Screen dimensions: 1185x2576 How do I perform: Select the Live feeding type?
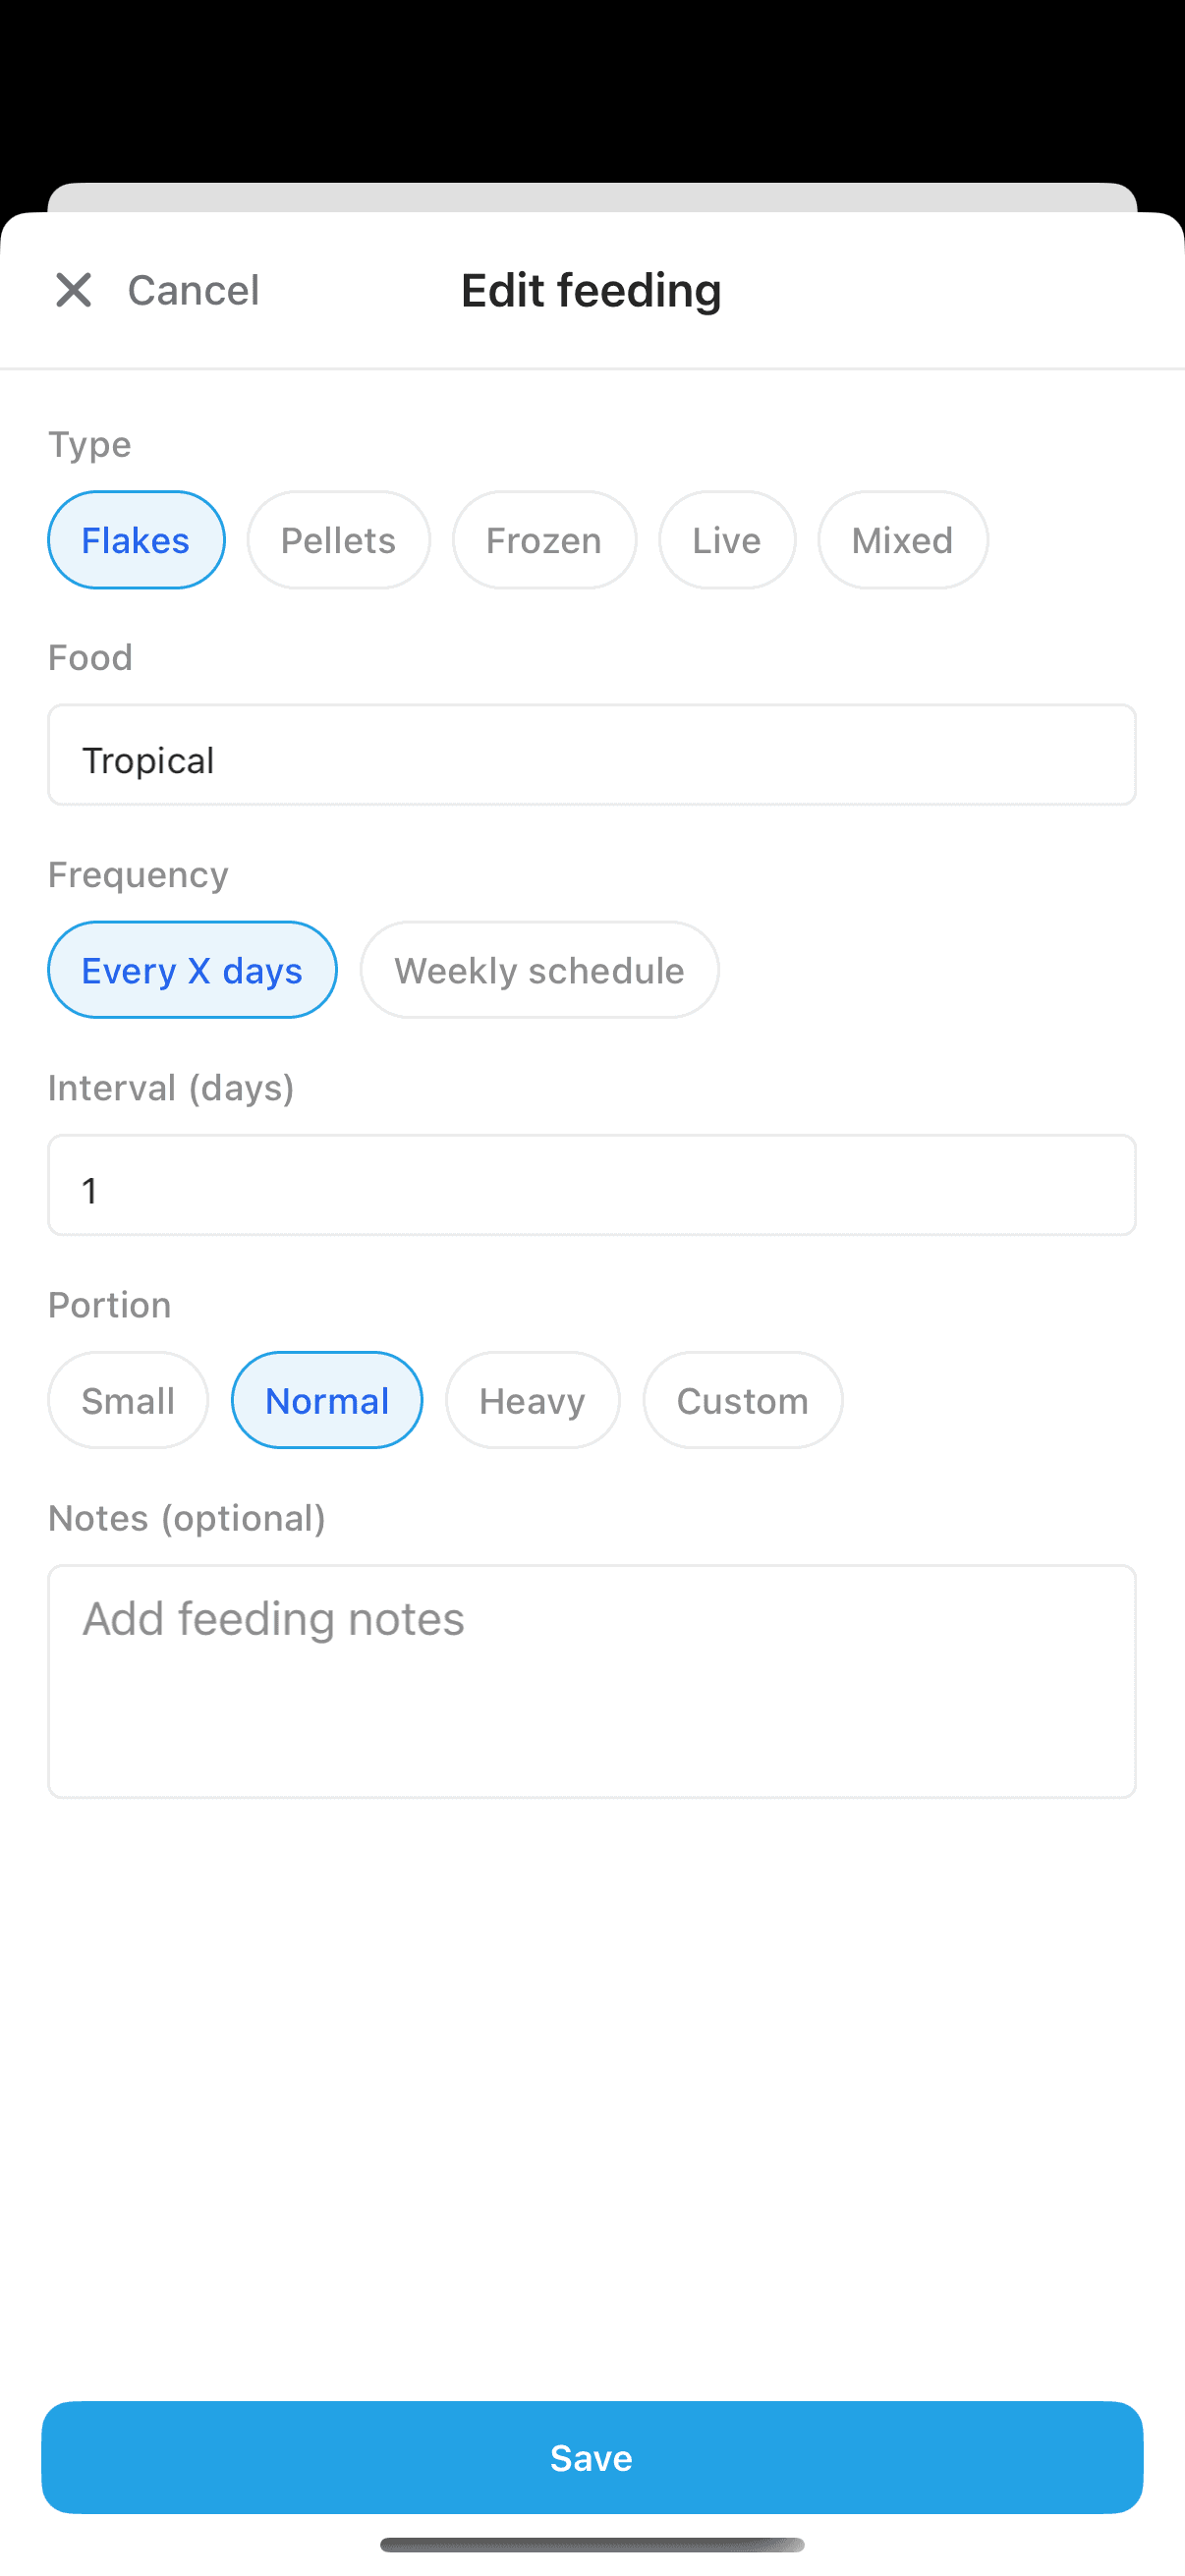pos(727,540)
